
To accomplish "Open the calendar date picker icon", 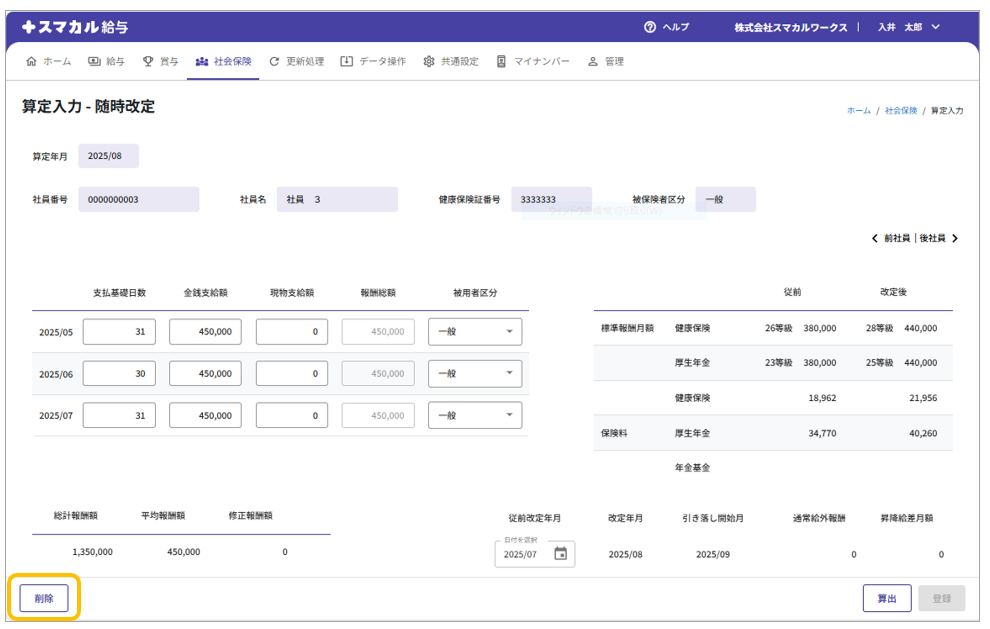I will point(560,553).
